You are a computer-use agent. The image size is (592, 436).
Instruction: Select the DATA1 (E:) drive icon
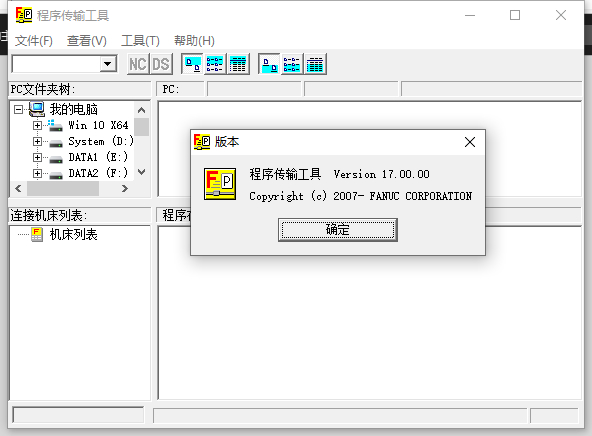[x=56, y=159]
